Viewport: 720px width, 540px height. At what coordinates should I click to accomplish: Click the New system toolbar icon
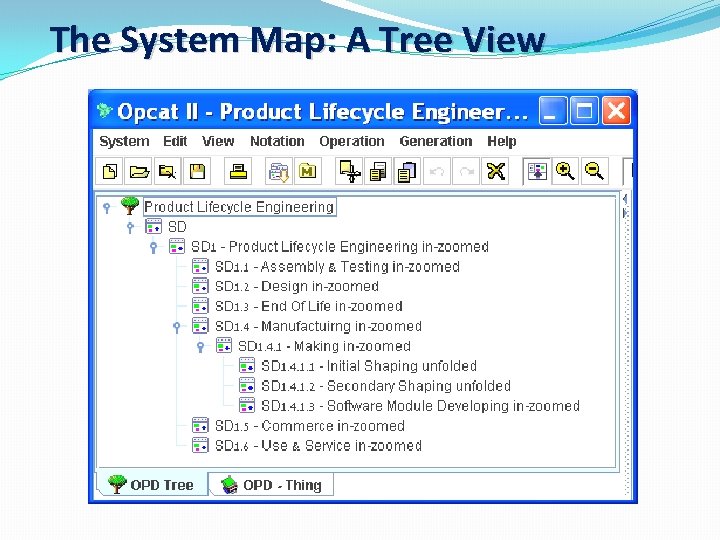[110, 171]
